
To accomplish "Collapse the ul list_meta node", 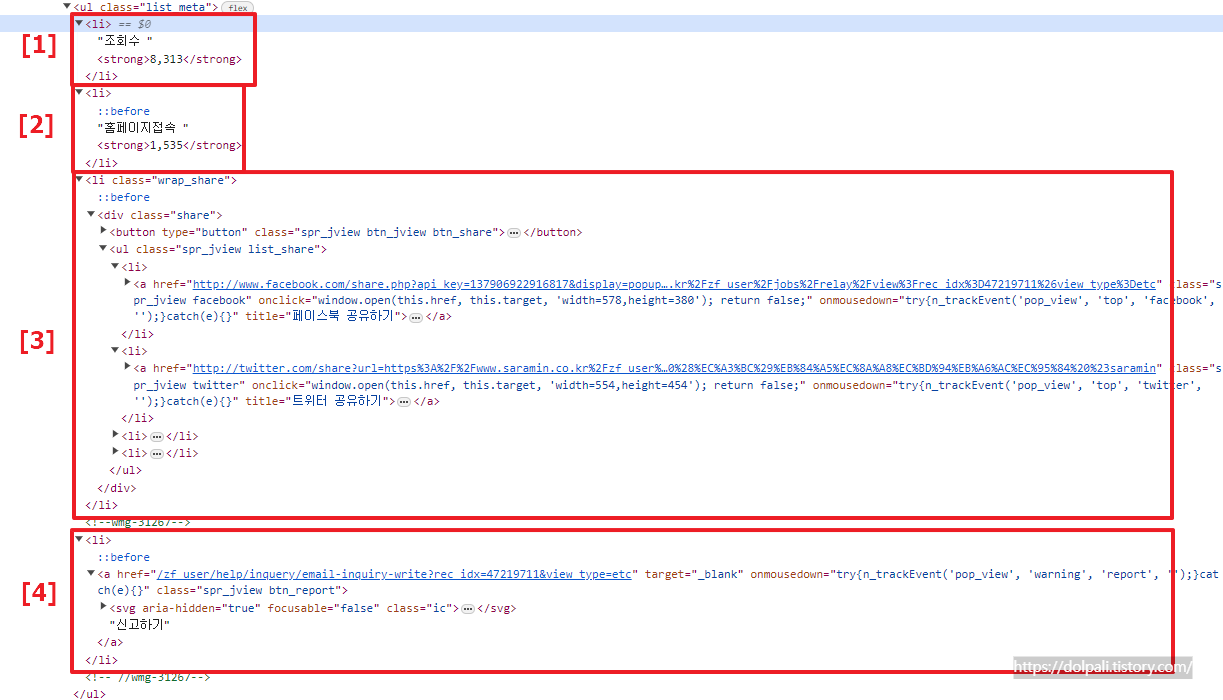I will [x=67, y=6].
